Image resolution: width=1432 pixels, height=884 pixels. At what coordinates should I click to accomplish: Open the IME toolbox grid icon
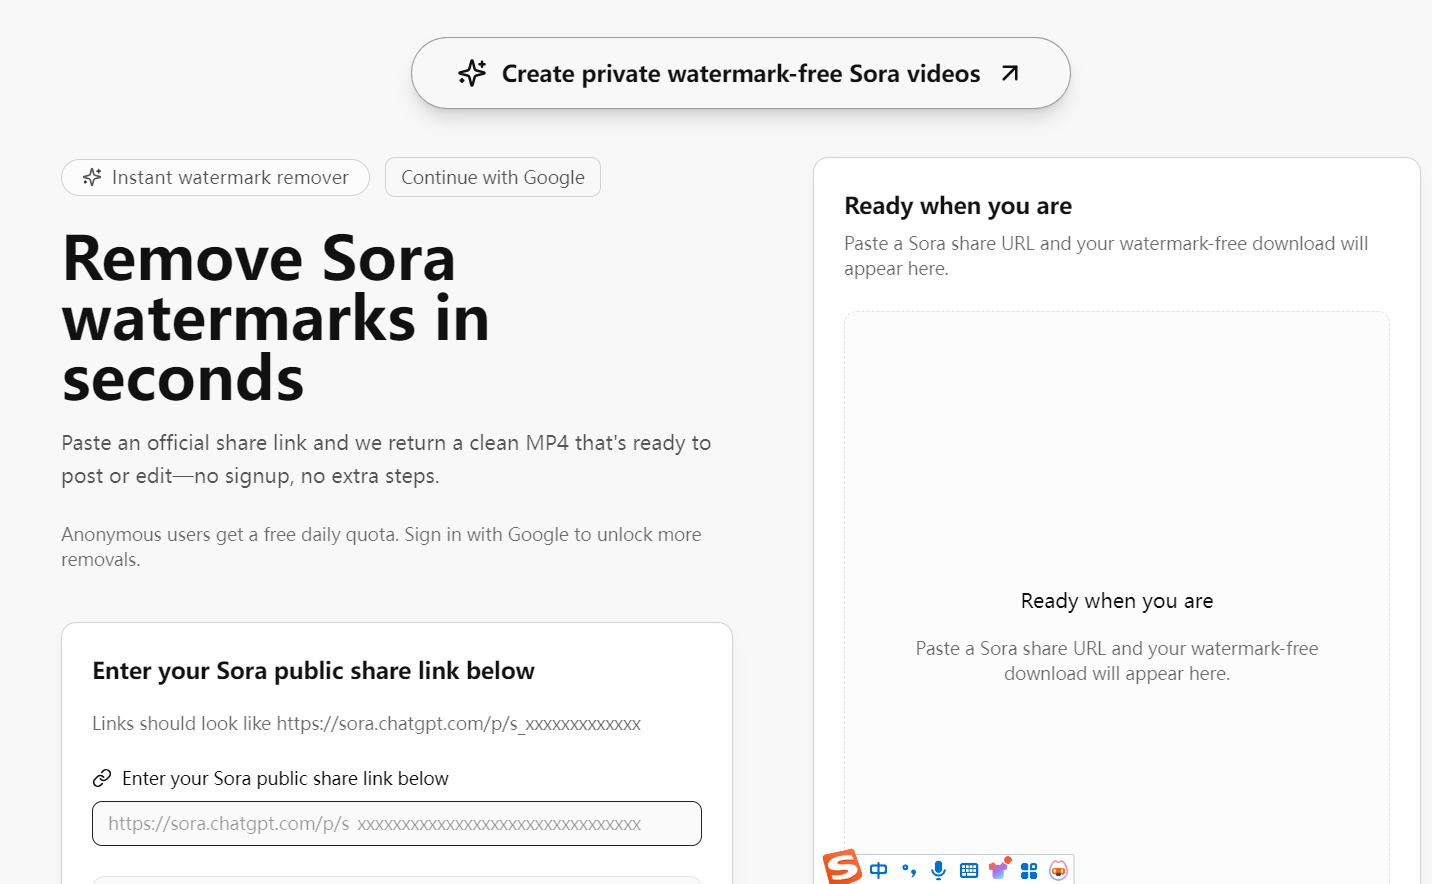(1029, 870)
